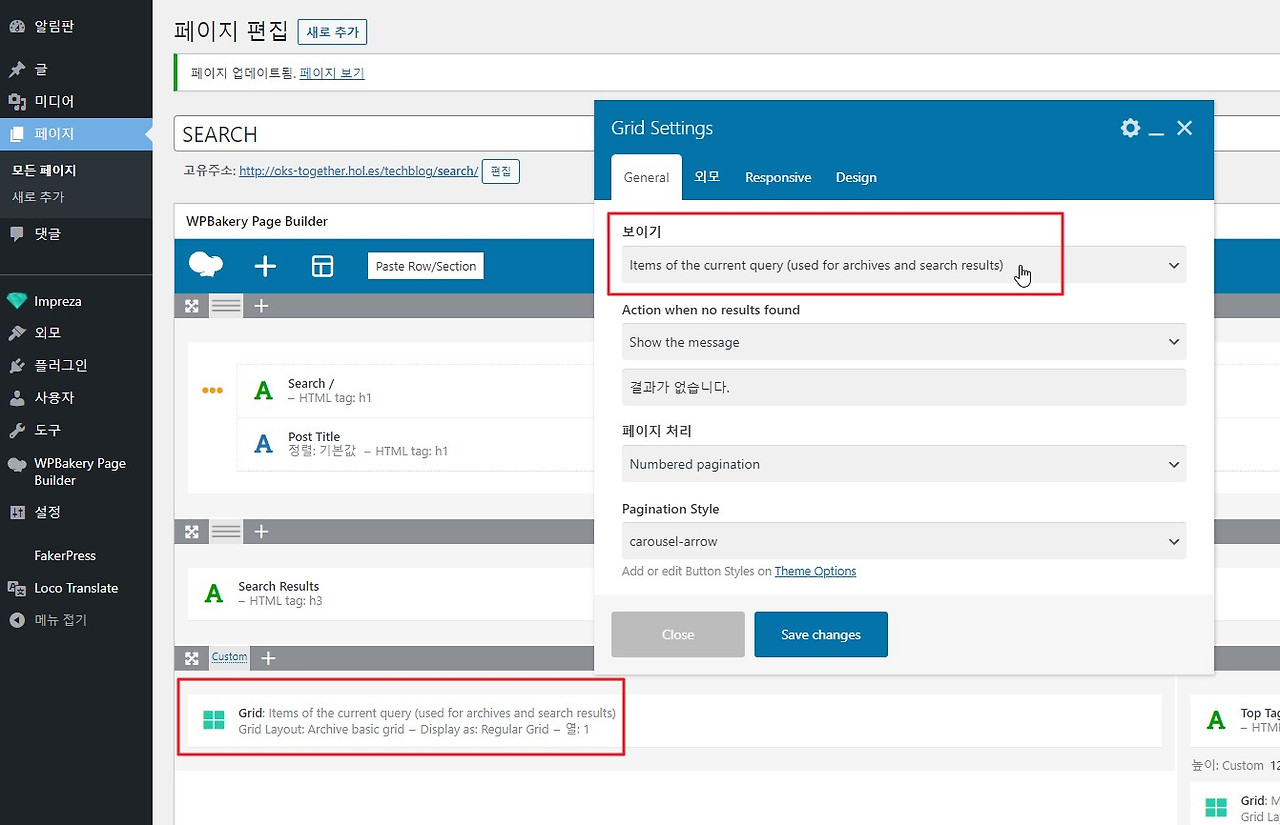Follow the Theme Options link
The image size is (1280, 825).
coord(815,571)
